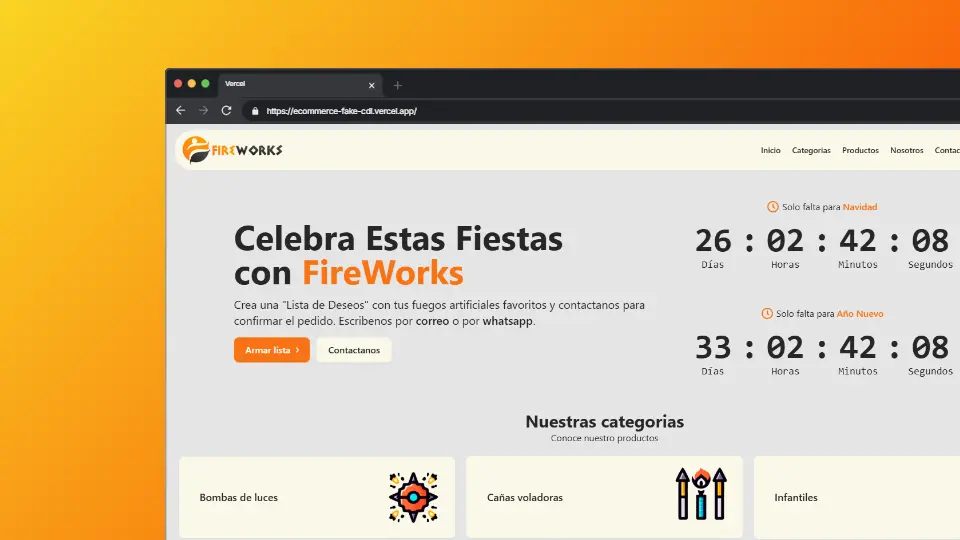
Task: Open a new browser tab
Action: tap(397, 85)
